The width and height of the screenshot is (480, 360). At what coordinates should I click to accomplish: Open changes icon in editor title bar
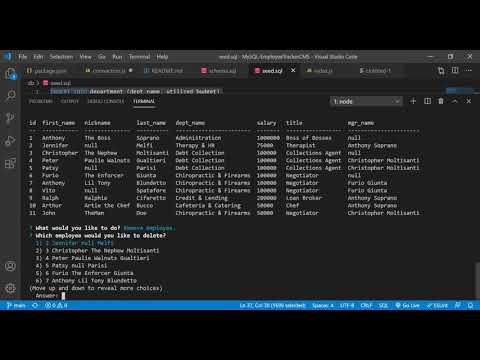441,71
